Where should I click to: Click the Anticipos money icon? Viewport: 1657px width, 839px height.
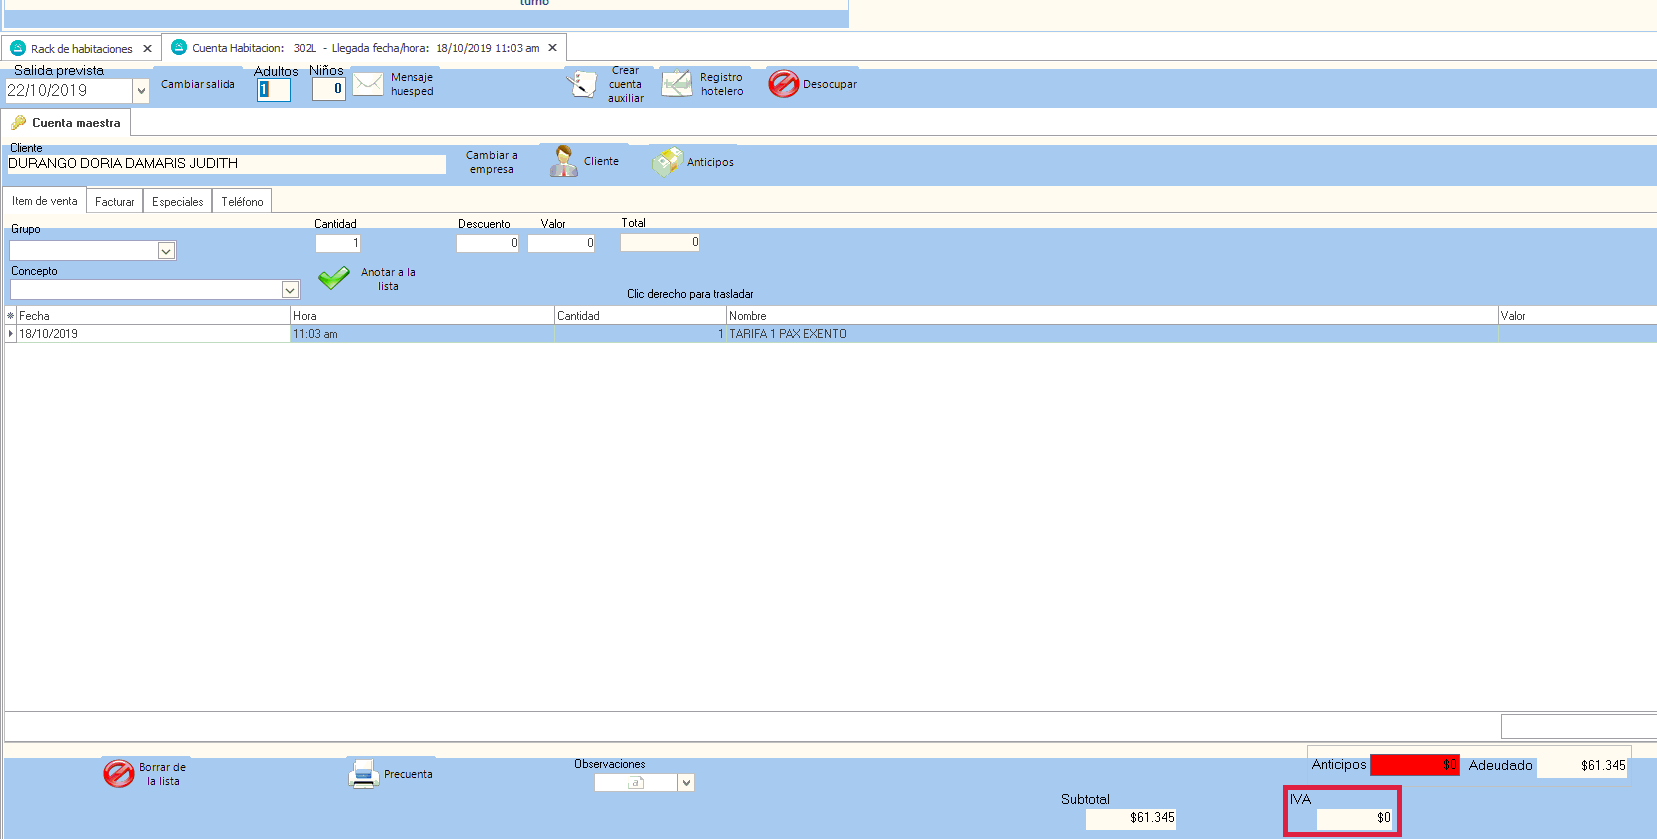[667, 161]
